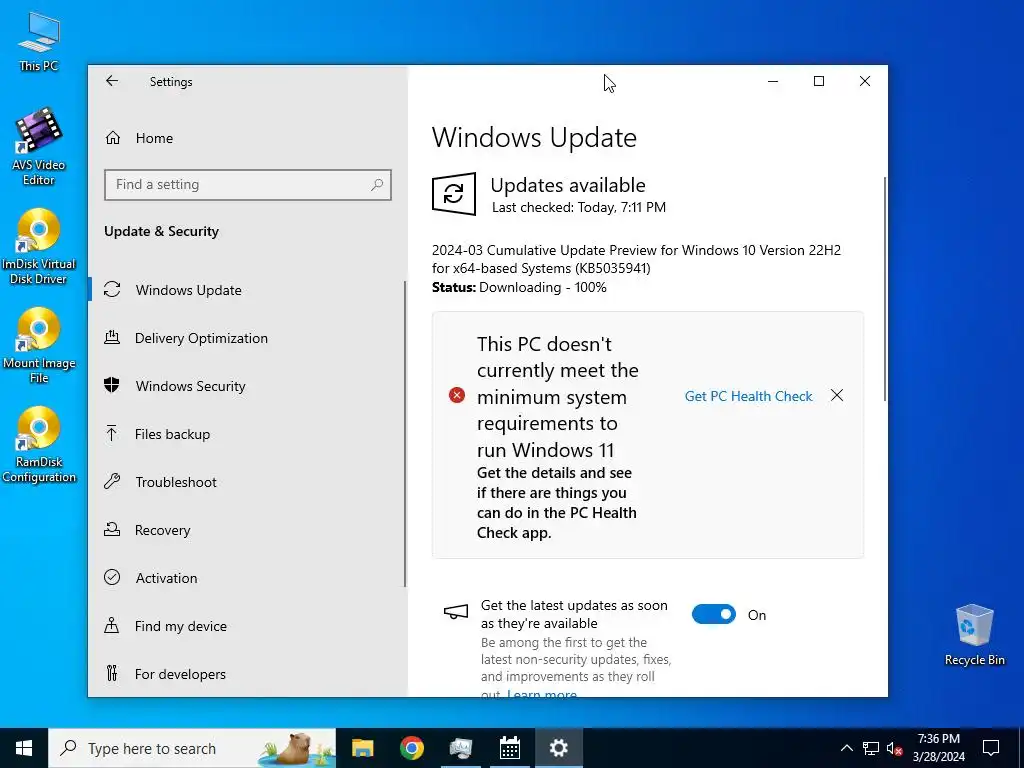Open Files backup settings
The height and width of the screenshot is (768, 1024).
172,434
